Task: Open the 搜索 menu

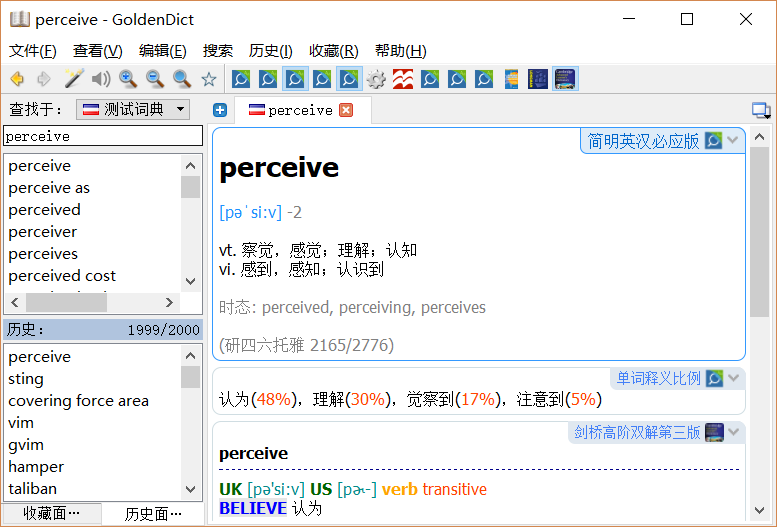Action: (x=218, y=51)
